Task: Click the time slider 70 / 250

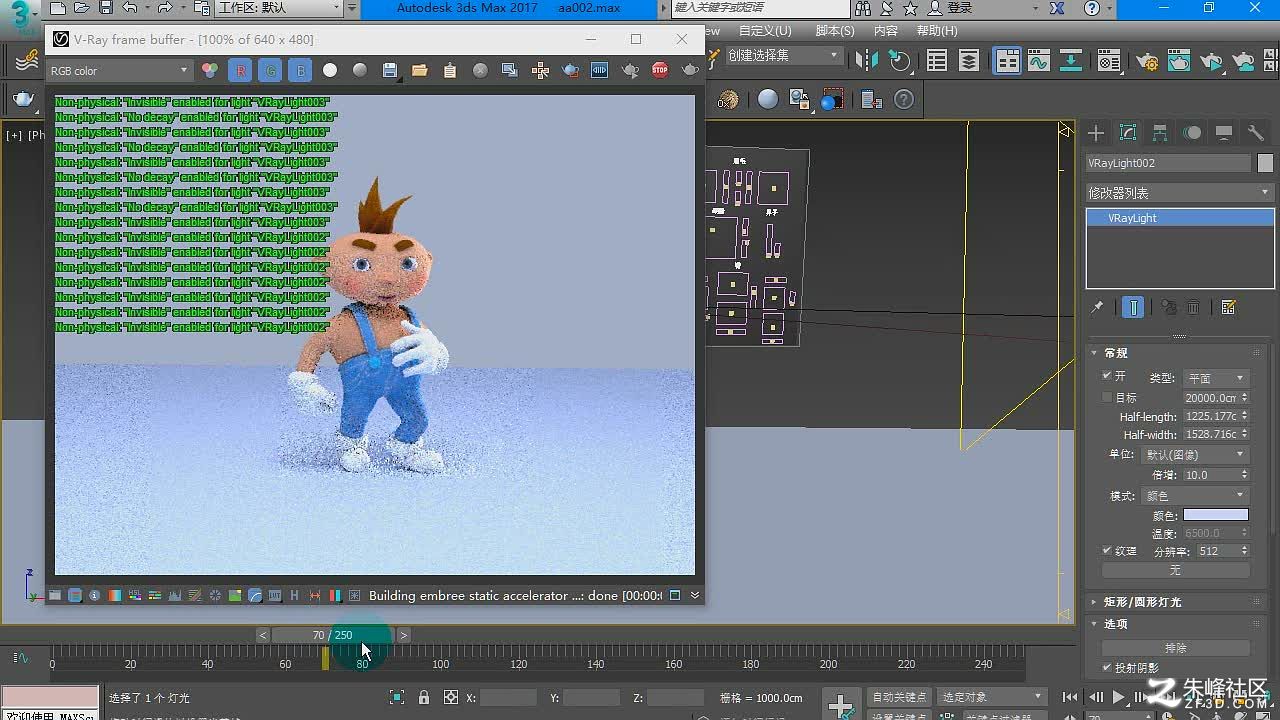Action: click(332, 635)
